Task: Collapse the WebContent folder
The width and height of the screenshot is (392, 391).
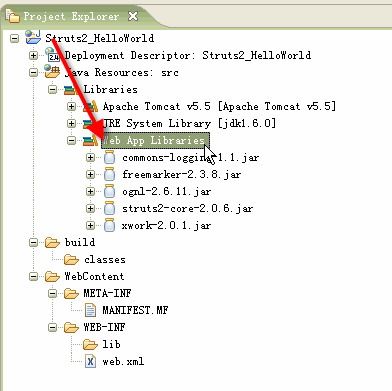Action: tap(33, 276)
